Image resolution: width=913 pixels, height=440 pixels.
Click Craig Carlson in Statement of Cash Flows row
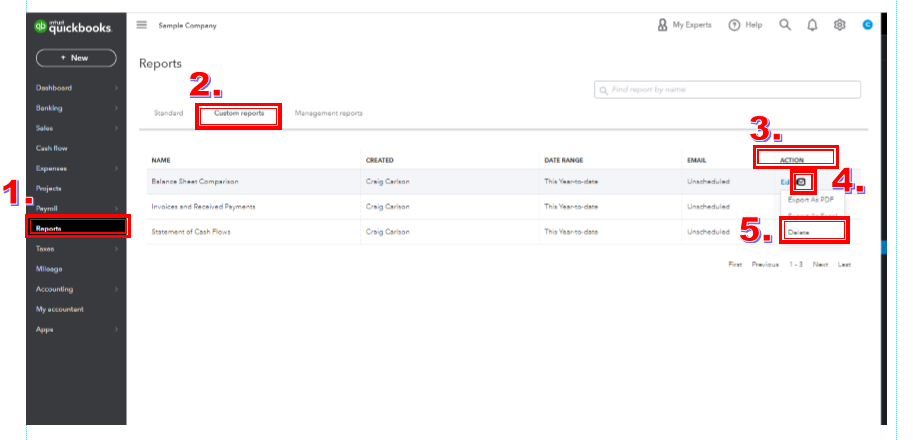388,232
